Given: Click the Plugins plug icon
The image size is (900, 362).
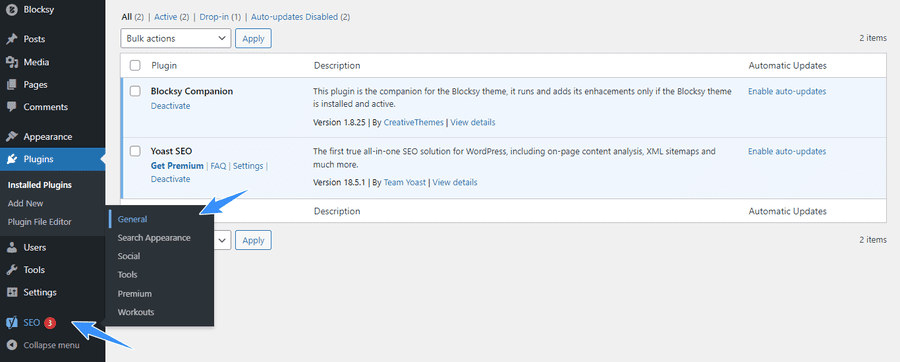Looking at the screenshot, I should (x=11, y=159).
